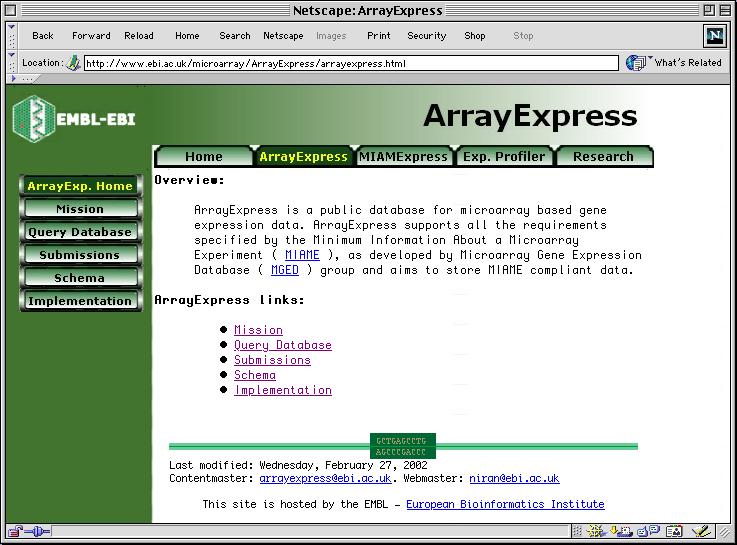Image resolution: width=737 pixels, height=545 pixels.
Task: Click the EMBL-EBI logo
Action: click(x=74, y=119)
